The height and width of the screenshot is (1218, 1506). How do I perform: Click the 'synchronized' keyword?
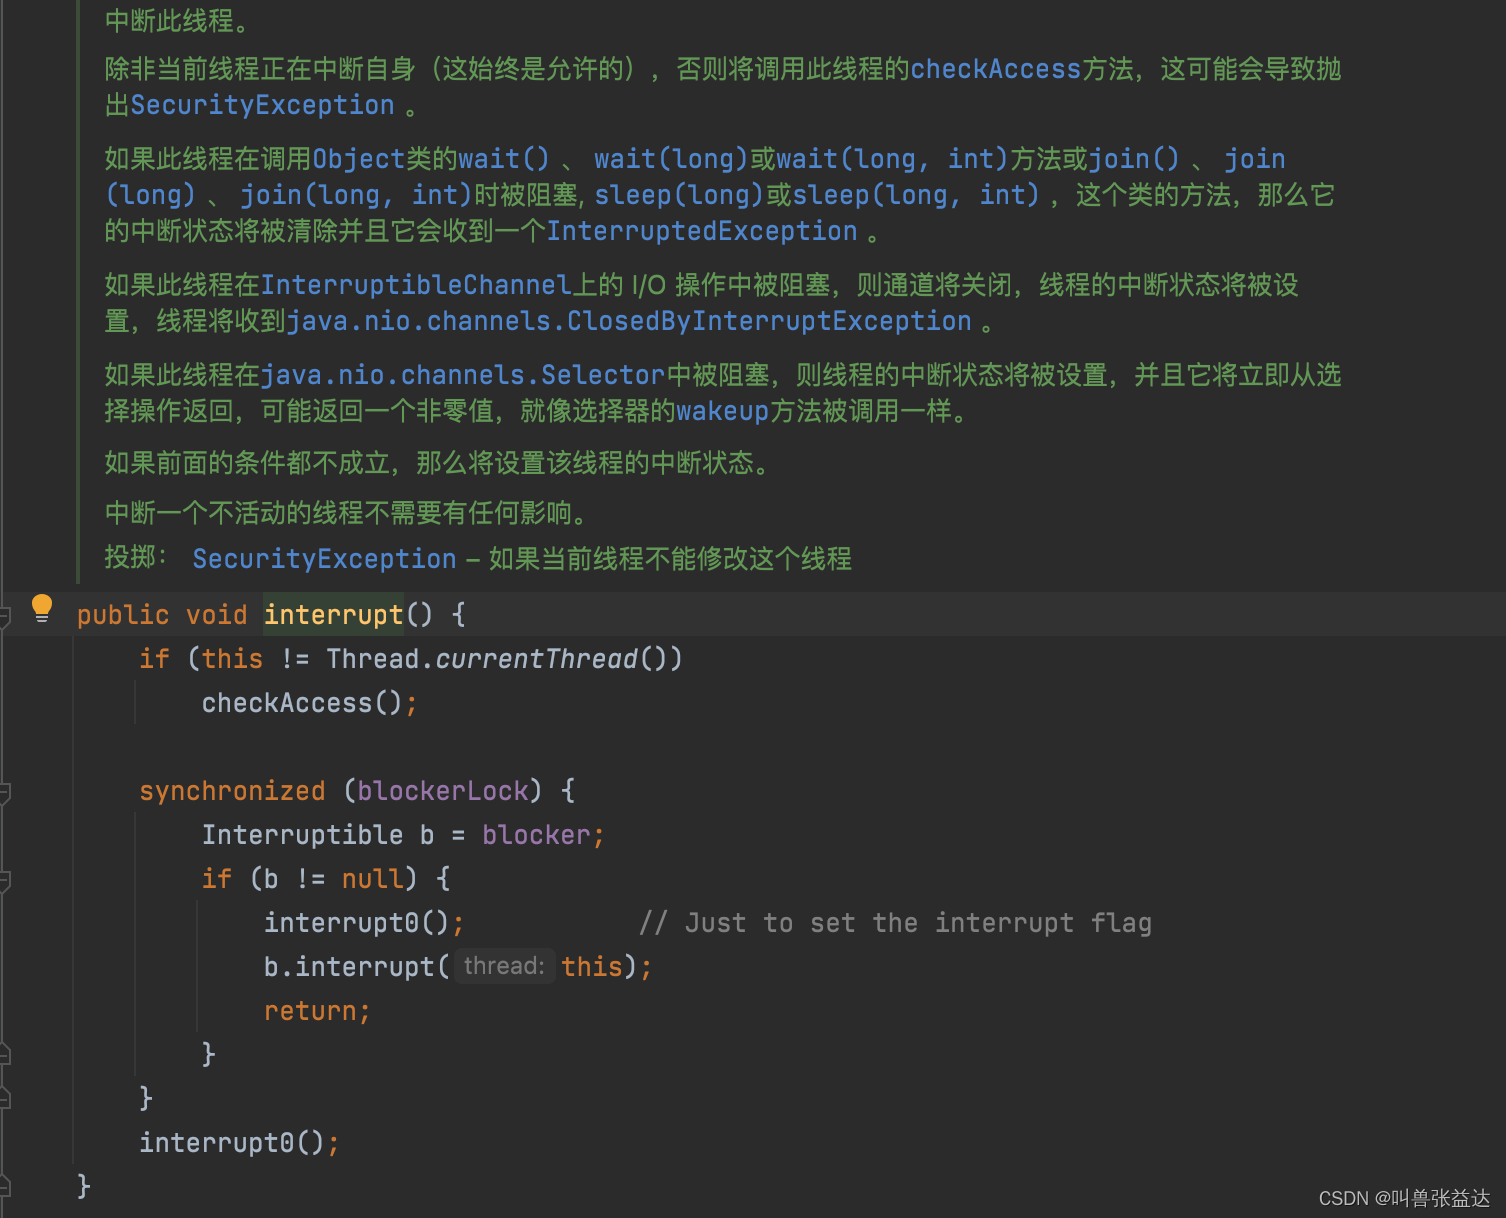click(x=232, y=791)
